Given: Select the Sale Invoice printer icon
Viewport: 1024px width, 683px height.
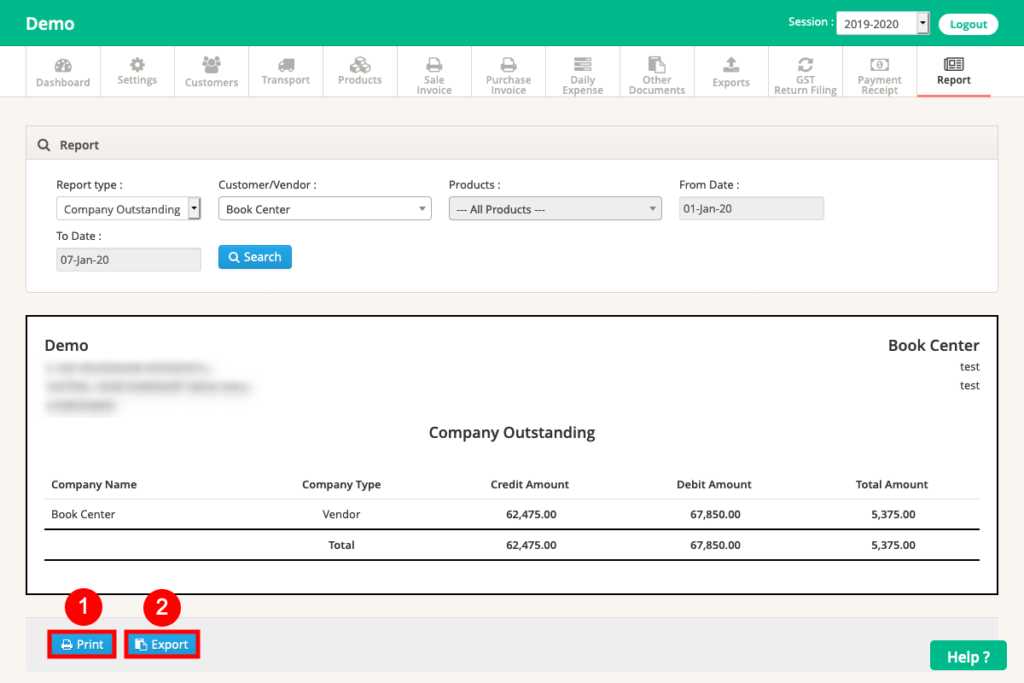Looking at the screenshot, I should click(x=434, y=70).
